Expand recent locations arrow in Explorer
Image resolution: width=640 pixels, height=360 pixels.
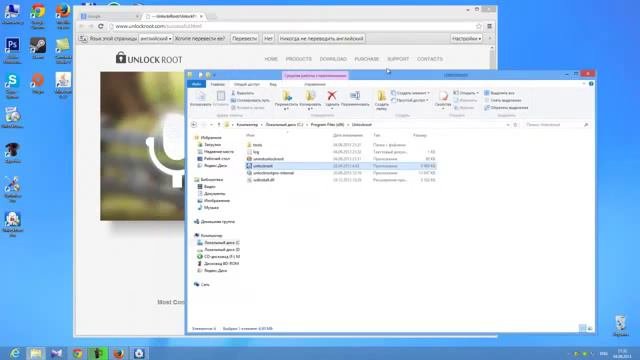[211, 124]
